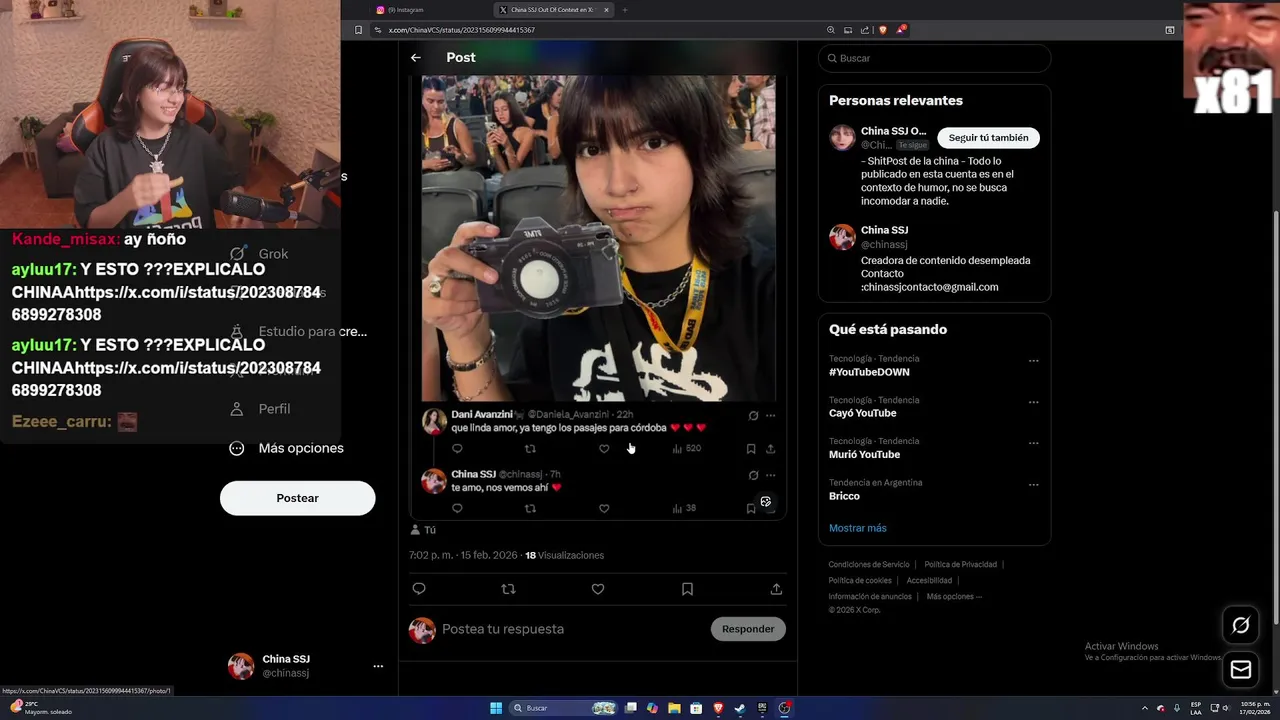The height and width of the screenshot is (720, 1280).
Task: Click '18 Visualizaciones' under the post
Action: coord(565,555)
